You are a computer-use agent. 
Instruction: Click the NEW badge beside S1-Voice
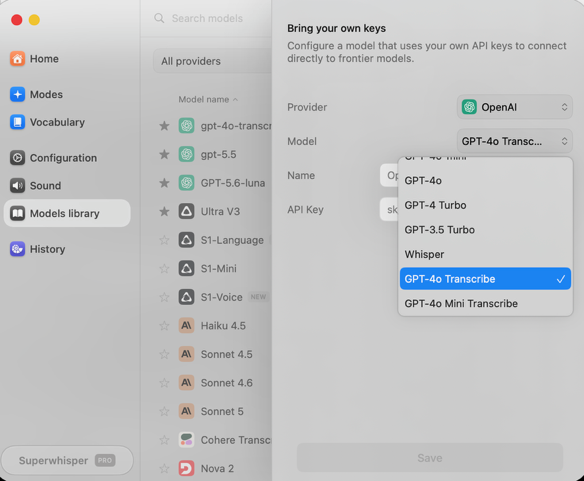click(258, 297)
